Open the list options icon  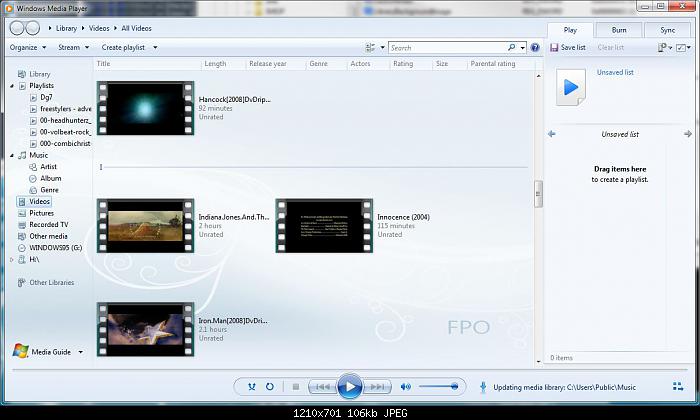pyautogui.click(x=665, y=47)
